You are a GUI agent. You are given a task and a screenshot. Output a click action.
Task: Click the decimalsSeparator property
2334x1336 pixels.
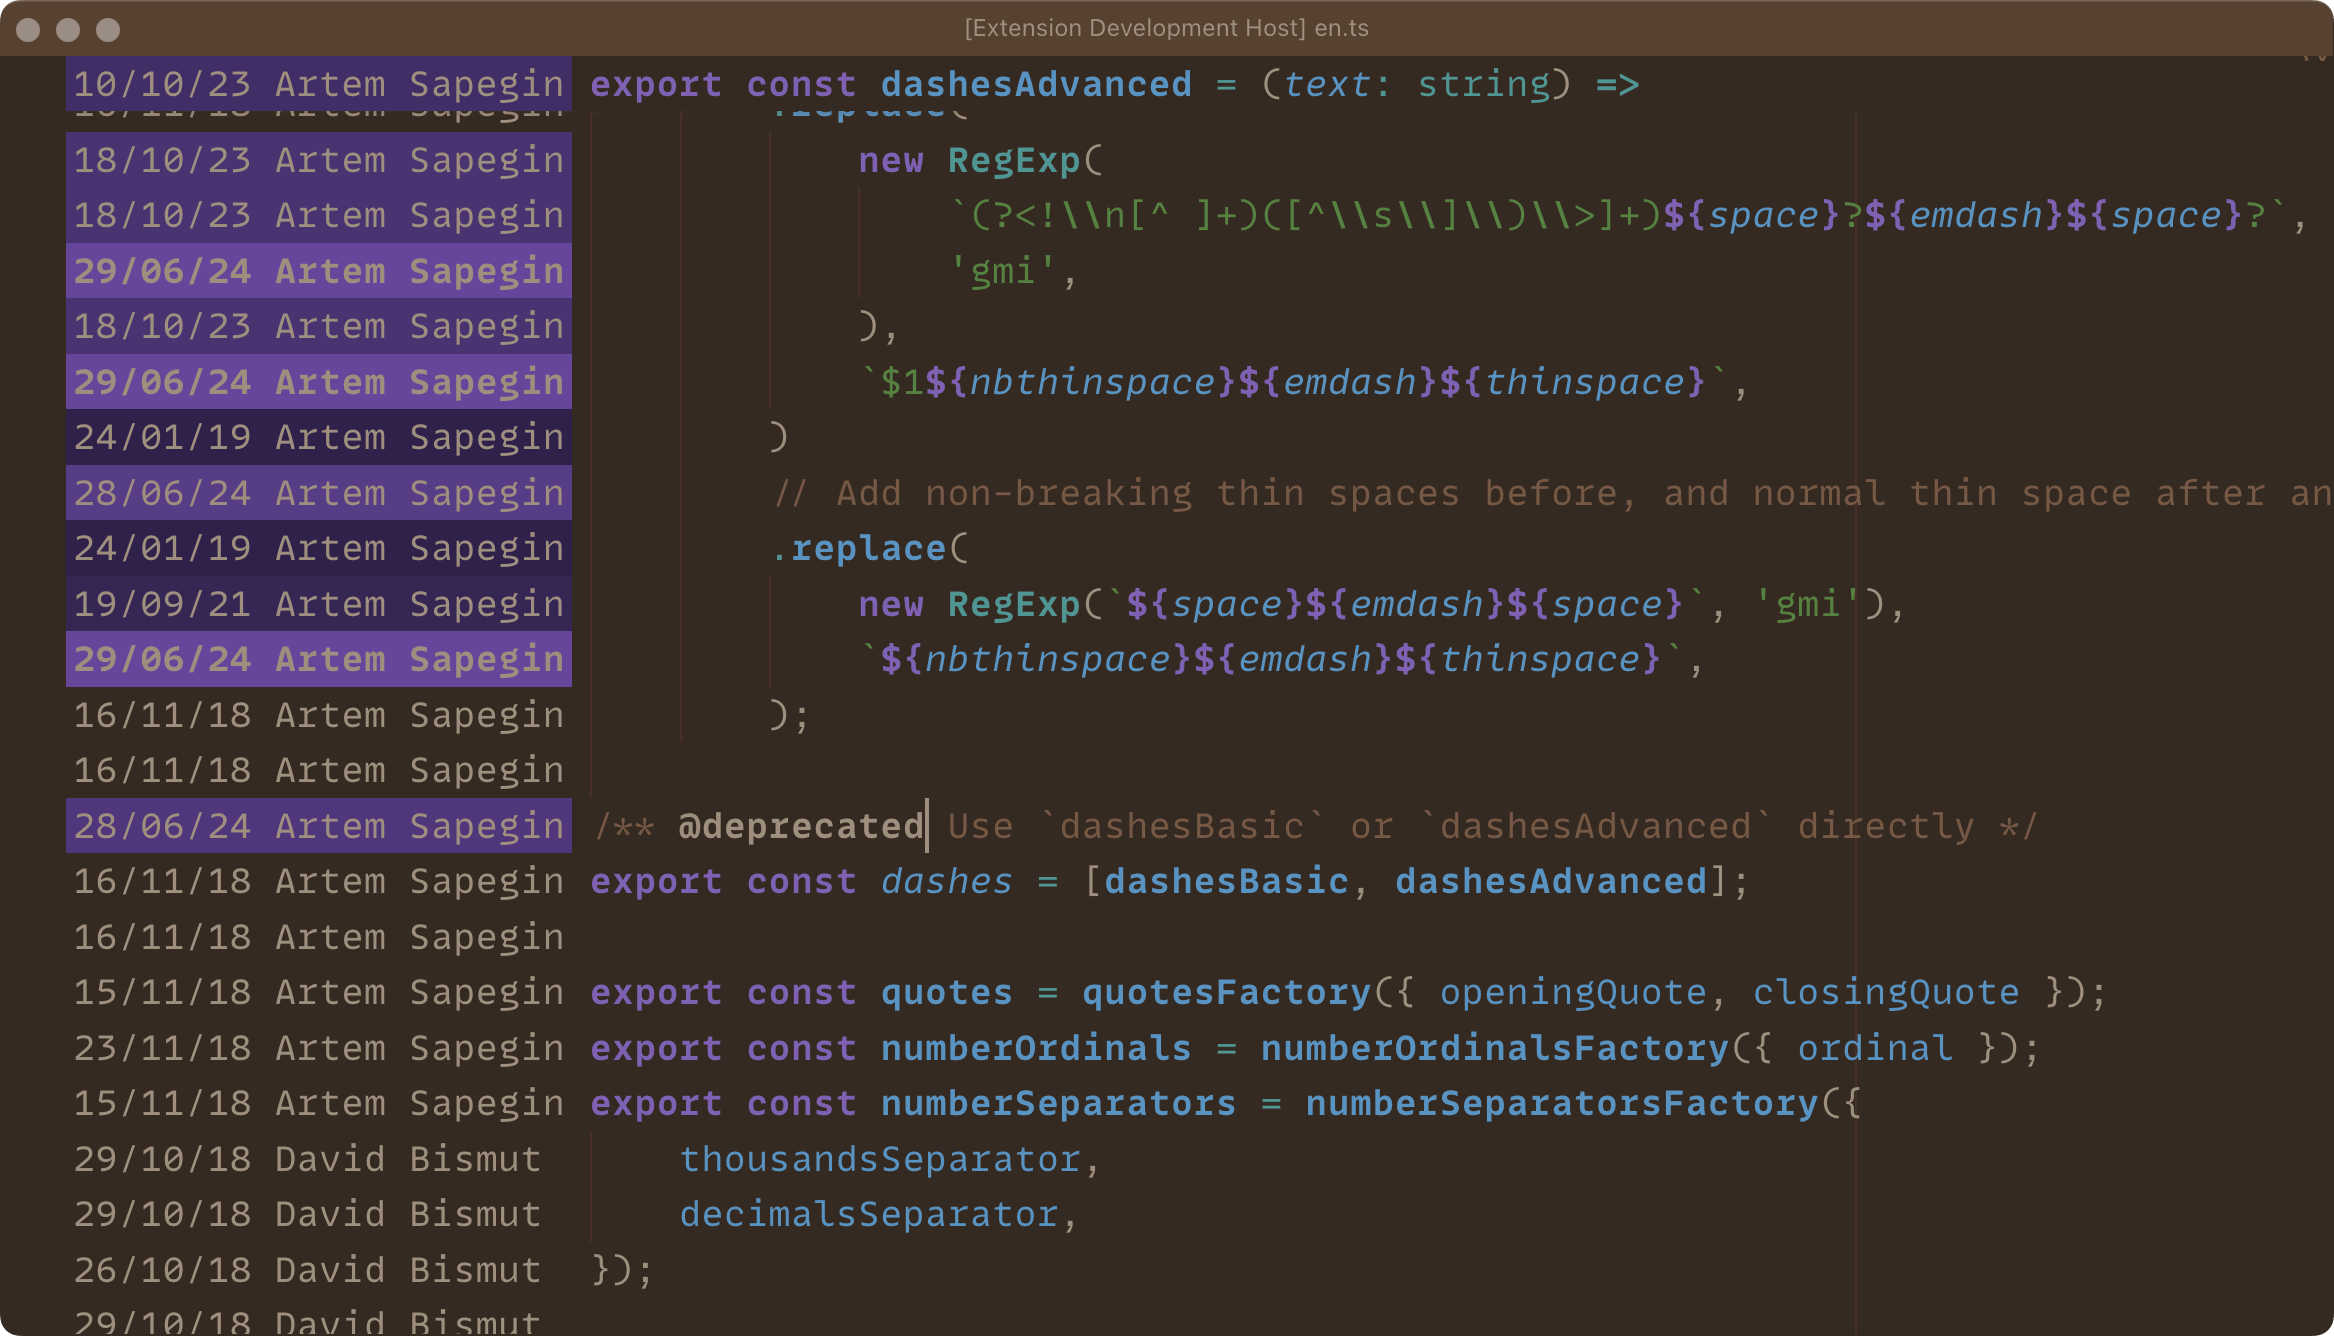tap(869, 1214)
